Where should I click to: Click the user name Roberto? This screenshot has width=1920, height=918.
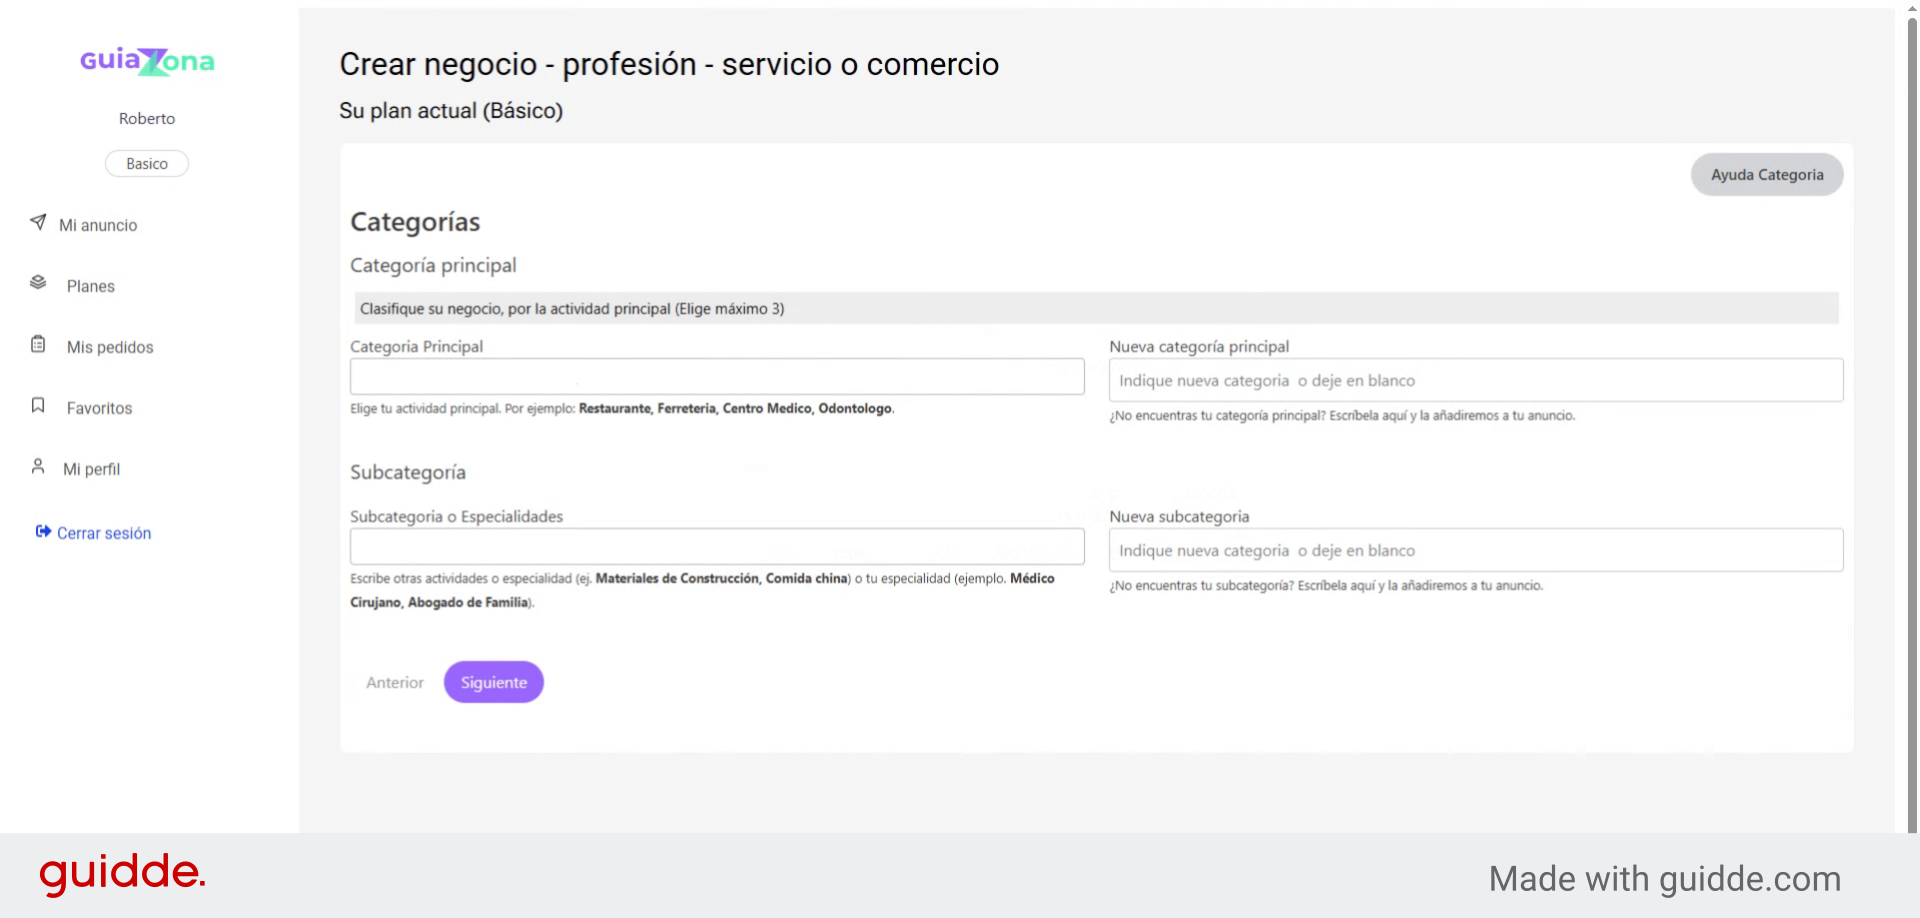[147, 118]
